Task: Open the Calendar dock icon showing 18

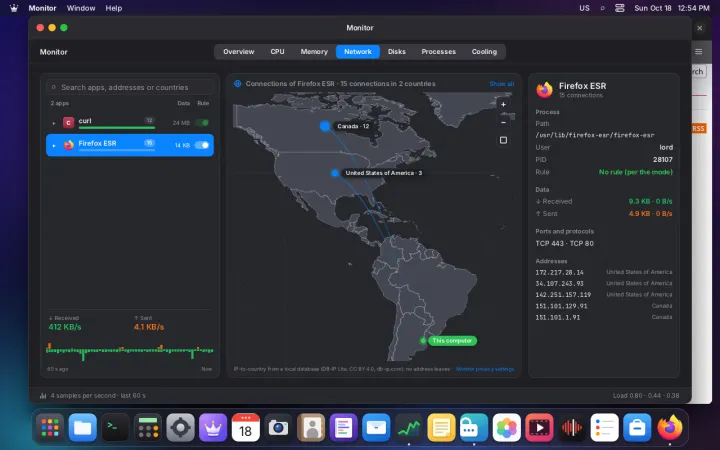Action: (246, 428)
